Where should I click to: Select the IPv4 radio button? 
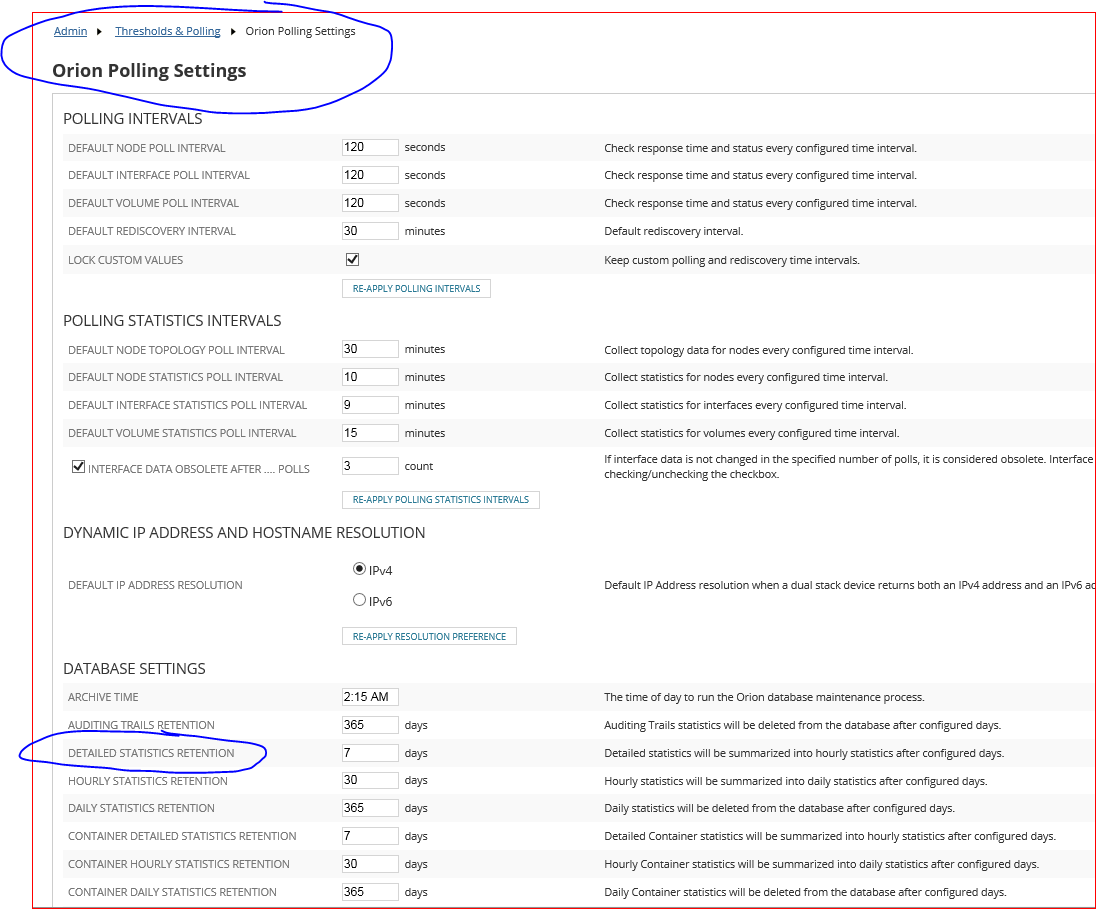(x=359, y=569)
